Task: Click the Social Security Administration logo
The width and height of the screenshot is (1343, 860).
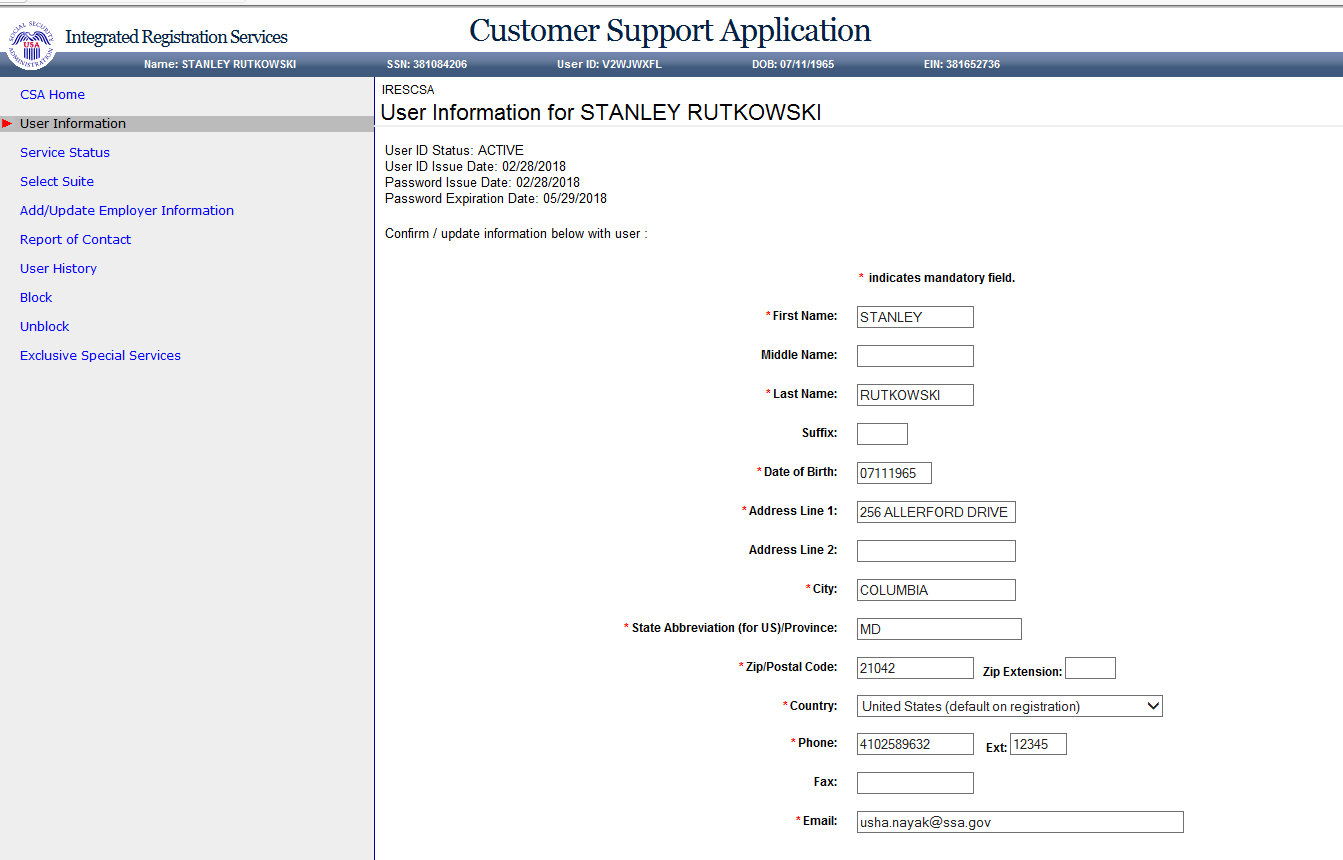Action: pos(31,44)
